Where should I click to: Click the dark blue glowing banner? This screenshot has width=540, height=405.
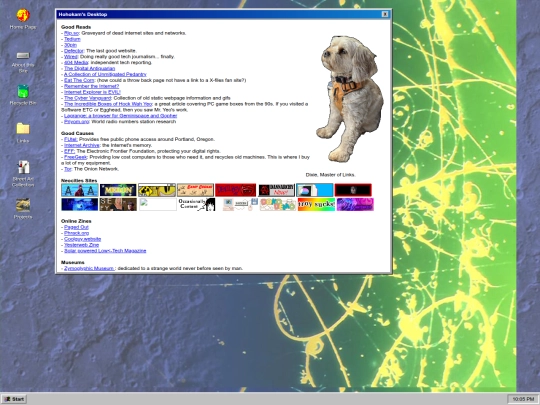click(x=80, y=205)
